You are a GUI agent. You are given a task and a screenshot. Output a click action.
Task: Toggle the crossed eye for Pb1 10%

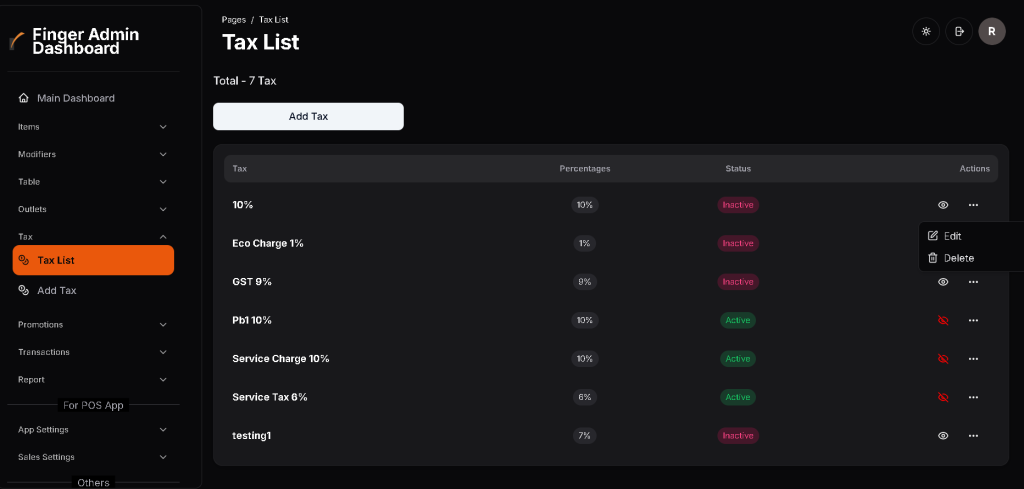pos(943,320)
